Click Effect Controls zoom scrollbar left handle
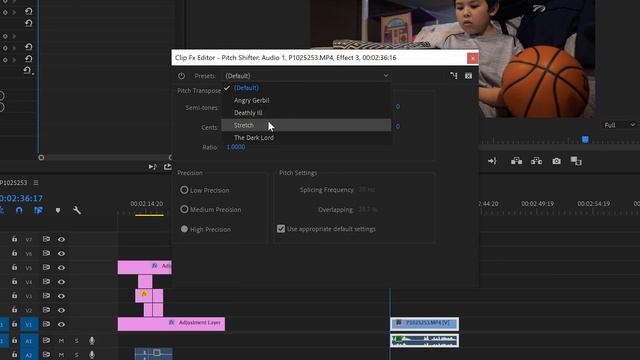 click(x=41, y=158)
